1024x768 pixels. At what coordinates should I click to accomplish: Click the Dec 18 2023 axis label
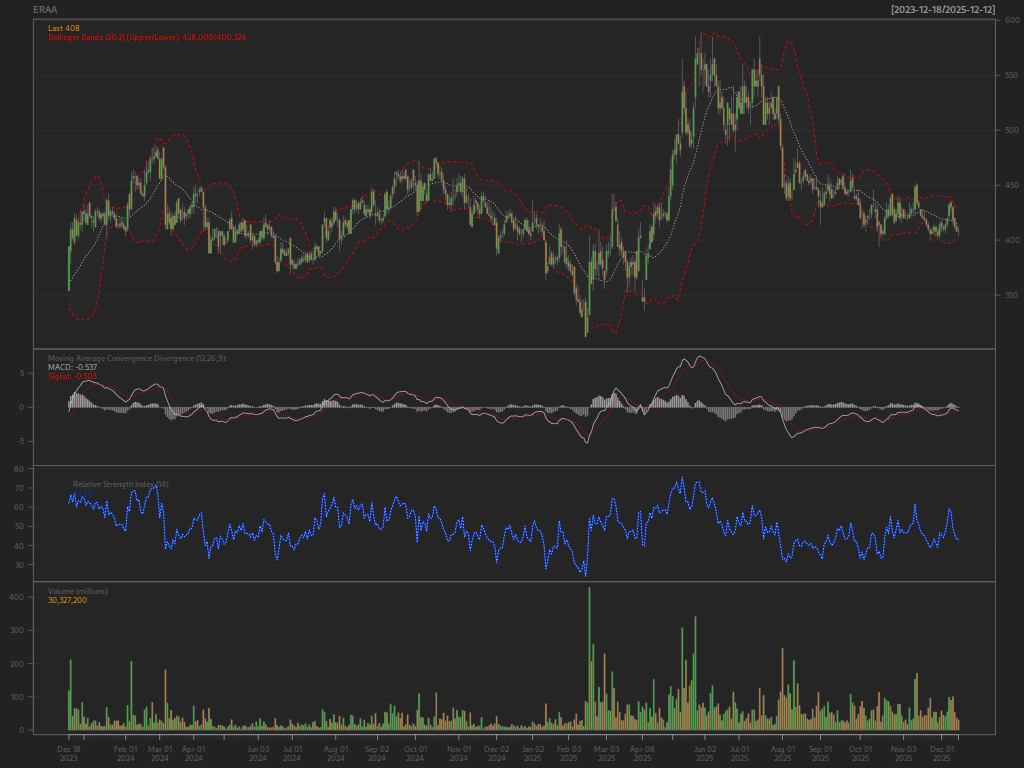(69, 754)
